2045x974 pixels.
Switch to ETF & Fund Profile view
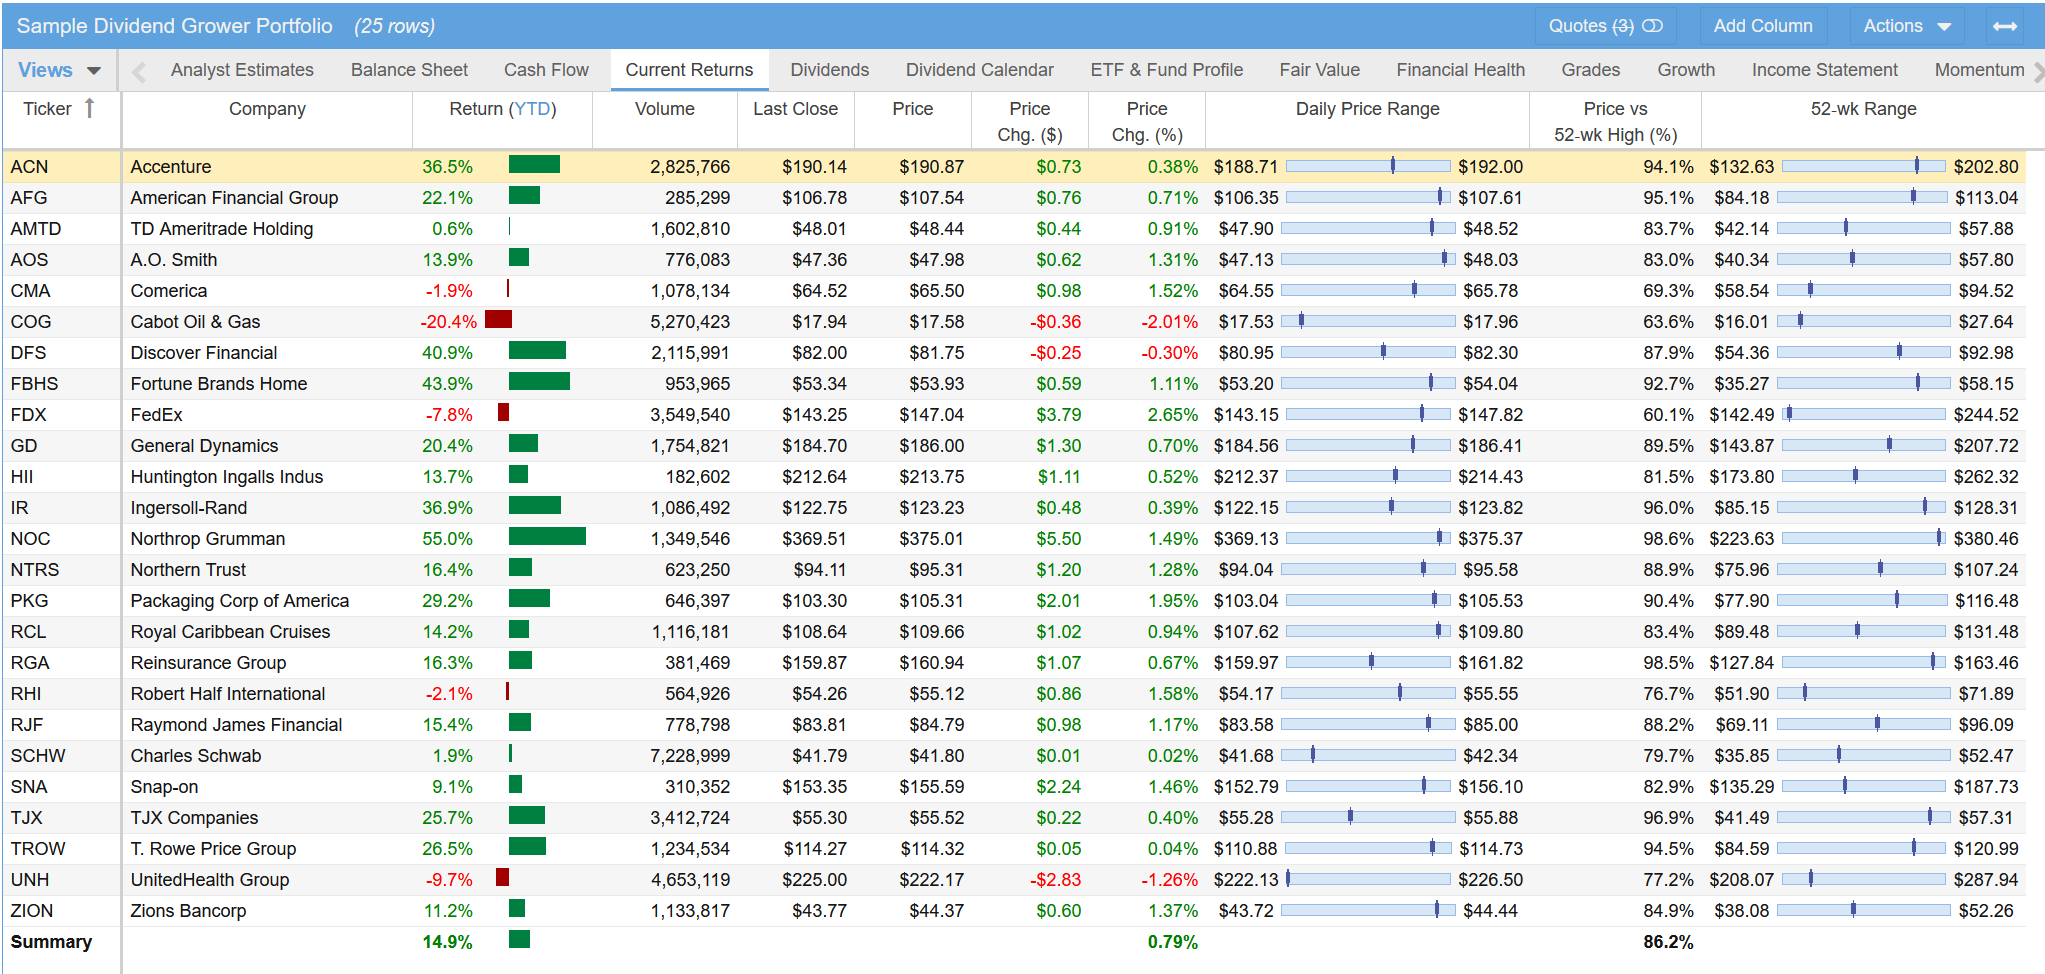click(x=1166, y=70)
